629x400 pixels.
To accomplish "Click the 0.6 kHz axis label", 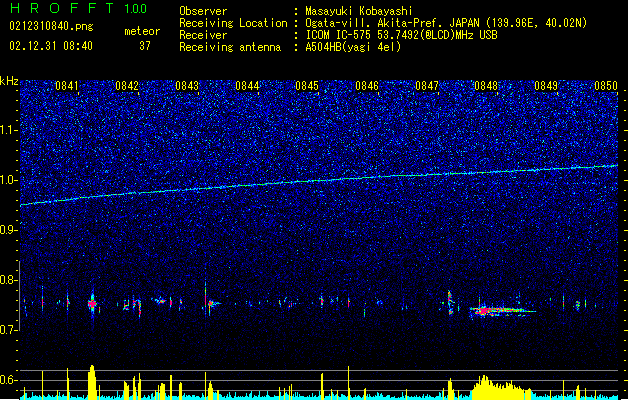I will 8,380.
